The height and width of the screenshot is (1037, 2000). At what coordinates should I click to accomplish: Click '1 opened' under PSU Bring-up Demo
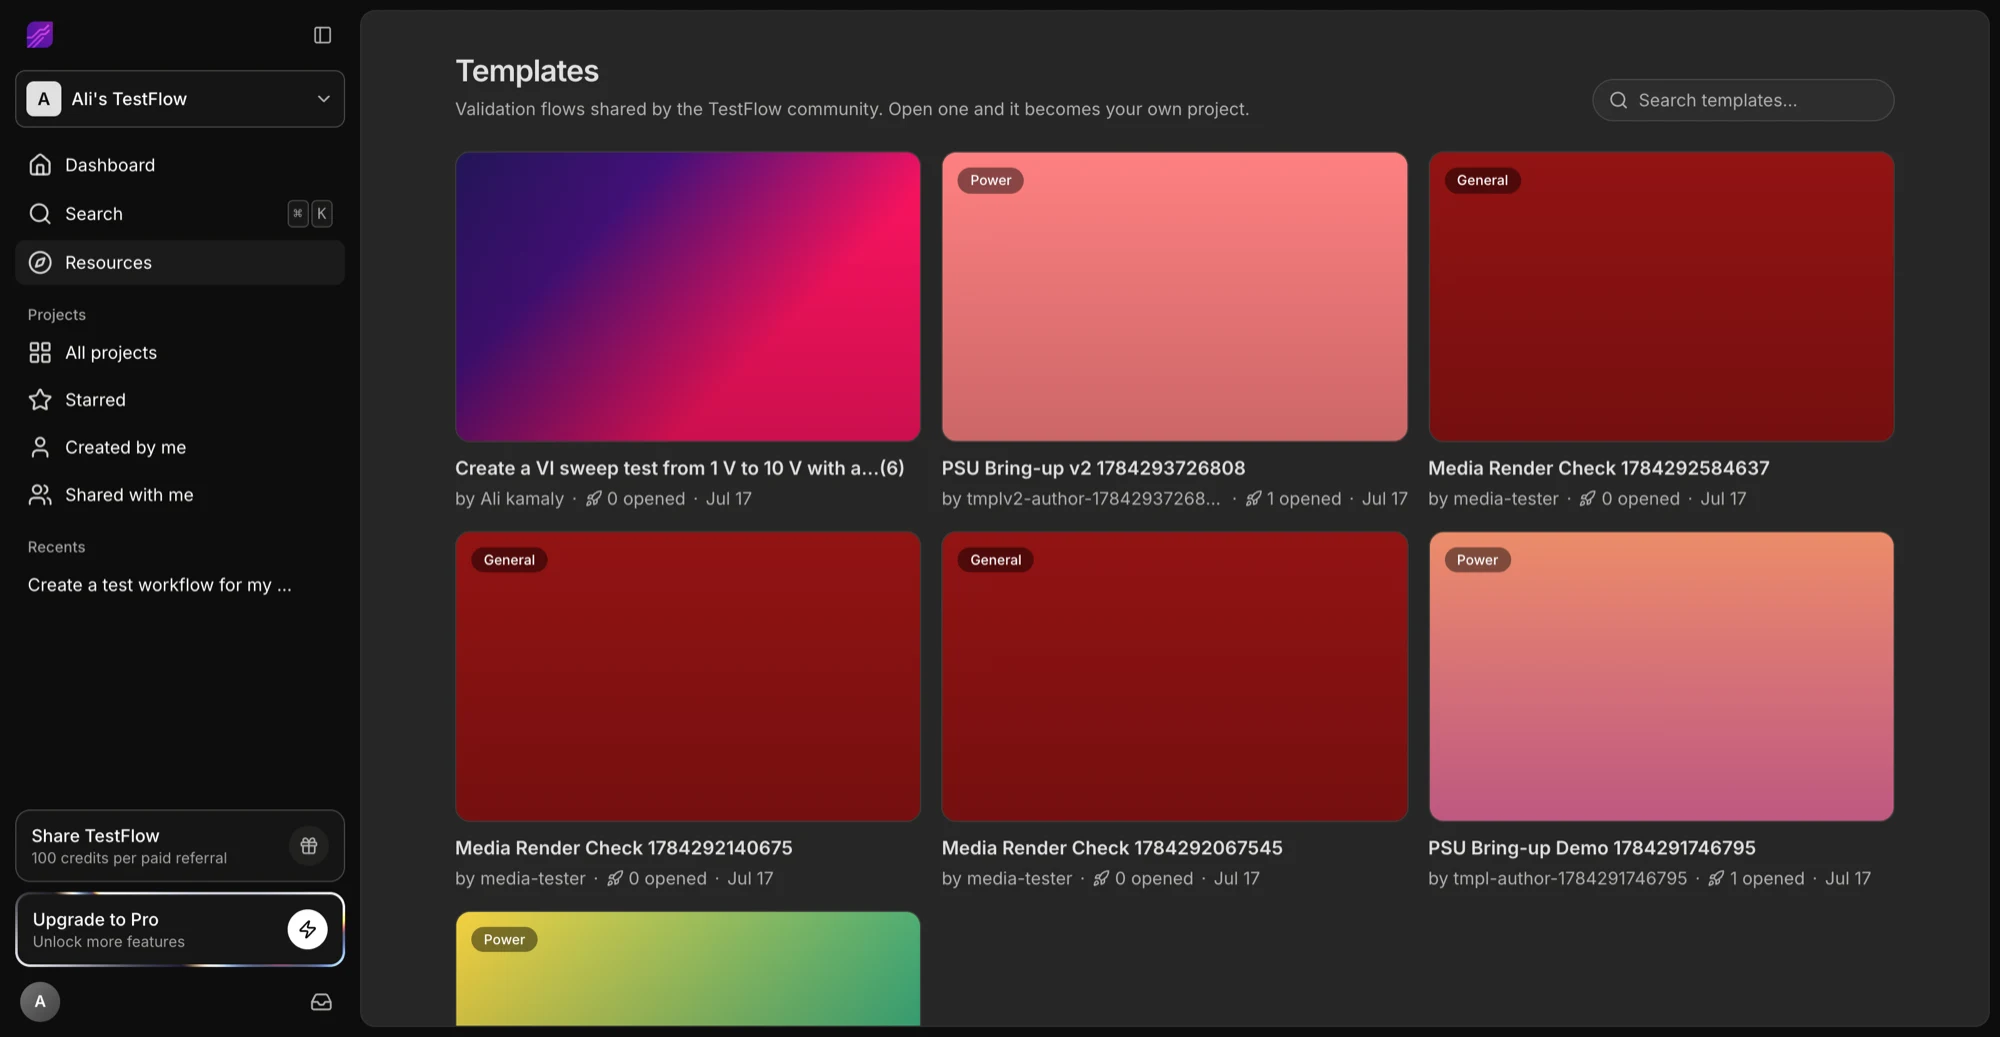[x=1767, y=879]
